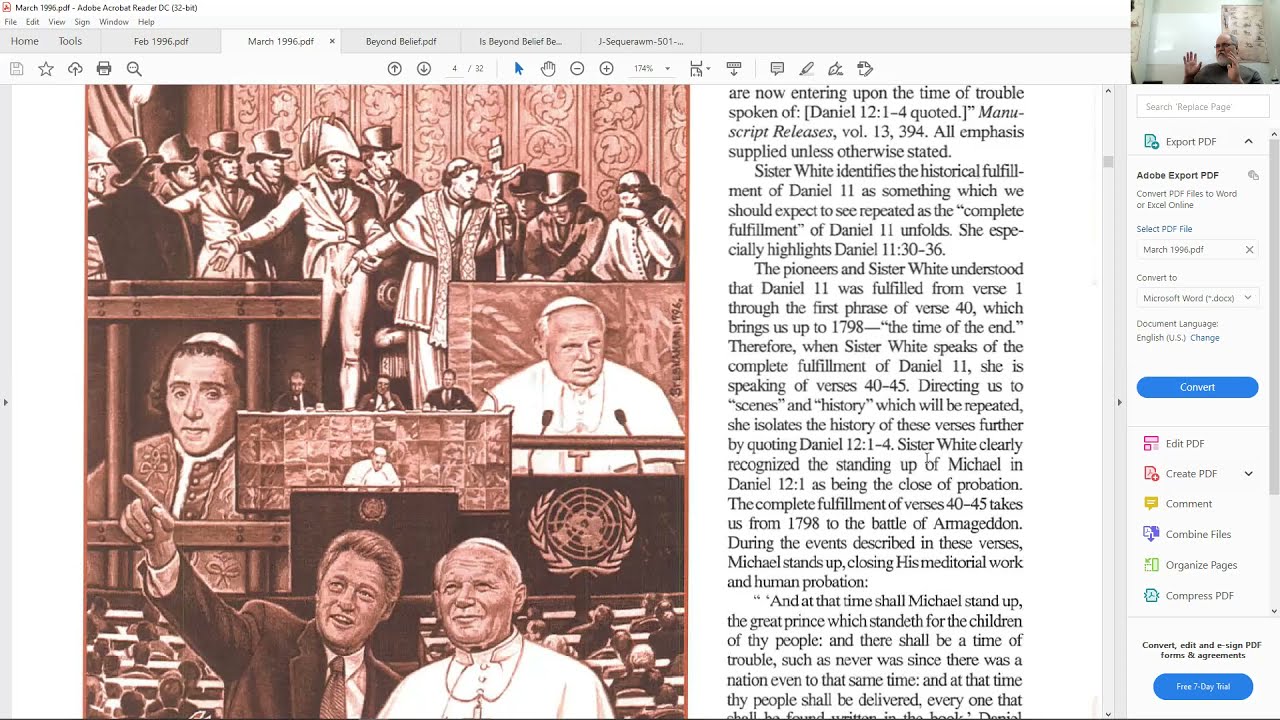Open Combine Files tool
Image resolution: width=1280 pixels, height=720 pixels.
click(x=1198, y=535)
